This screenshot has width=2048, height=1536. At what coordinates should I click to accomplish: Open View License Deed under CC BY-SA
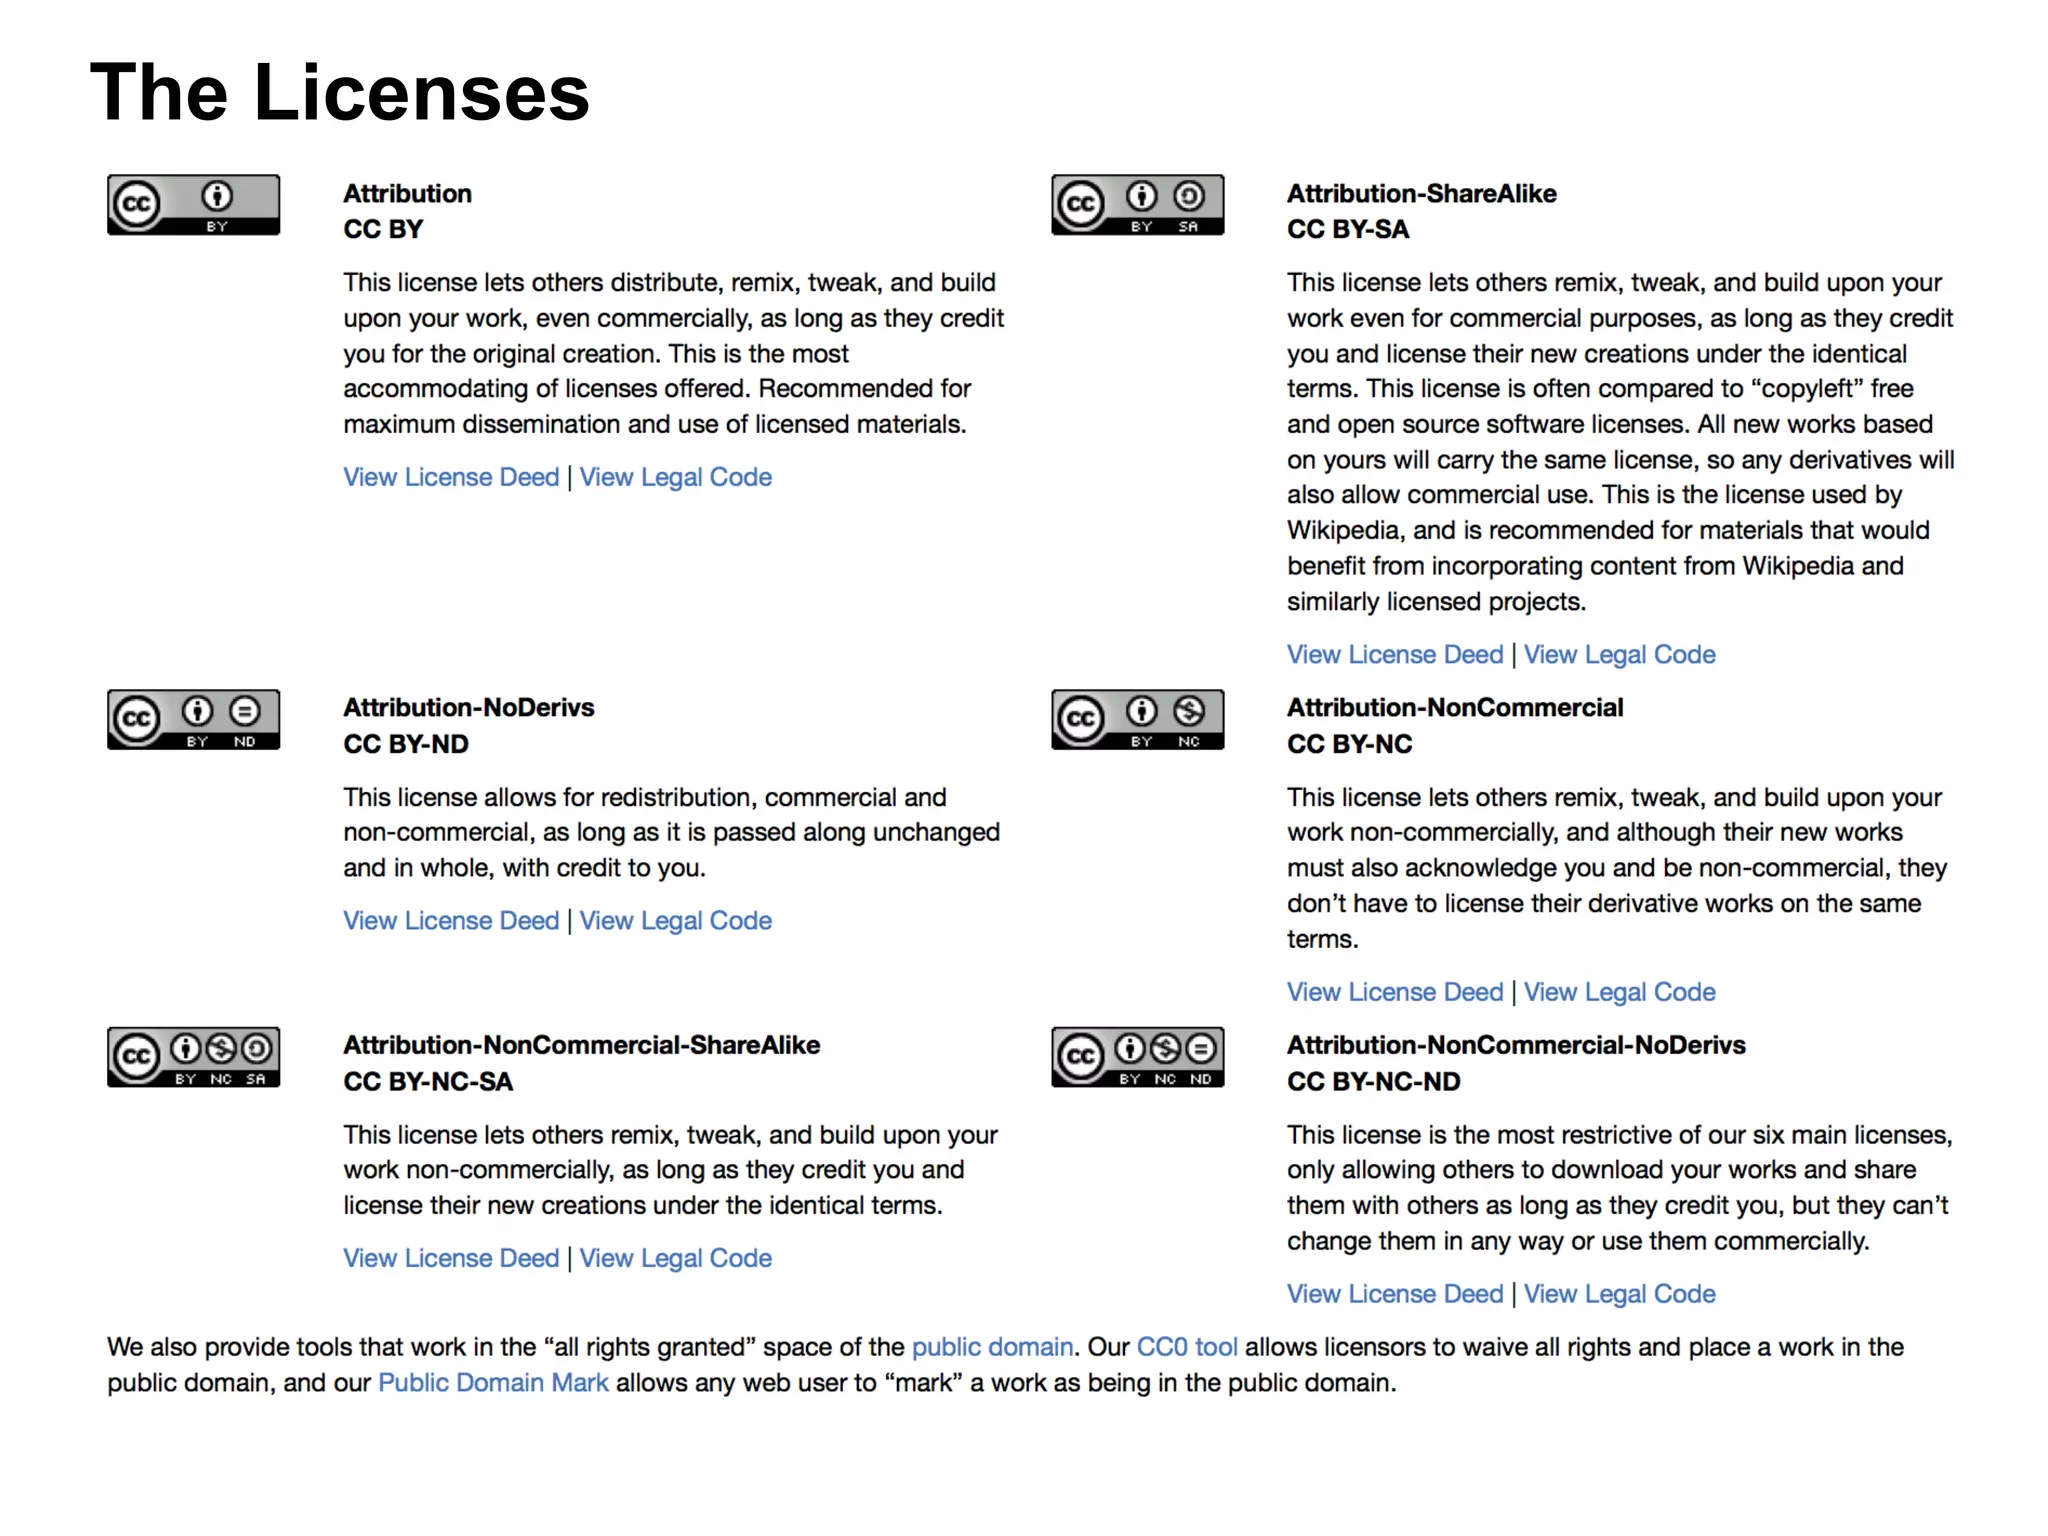click(1395, 654)
